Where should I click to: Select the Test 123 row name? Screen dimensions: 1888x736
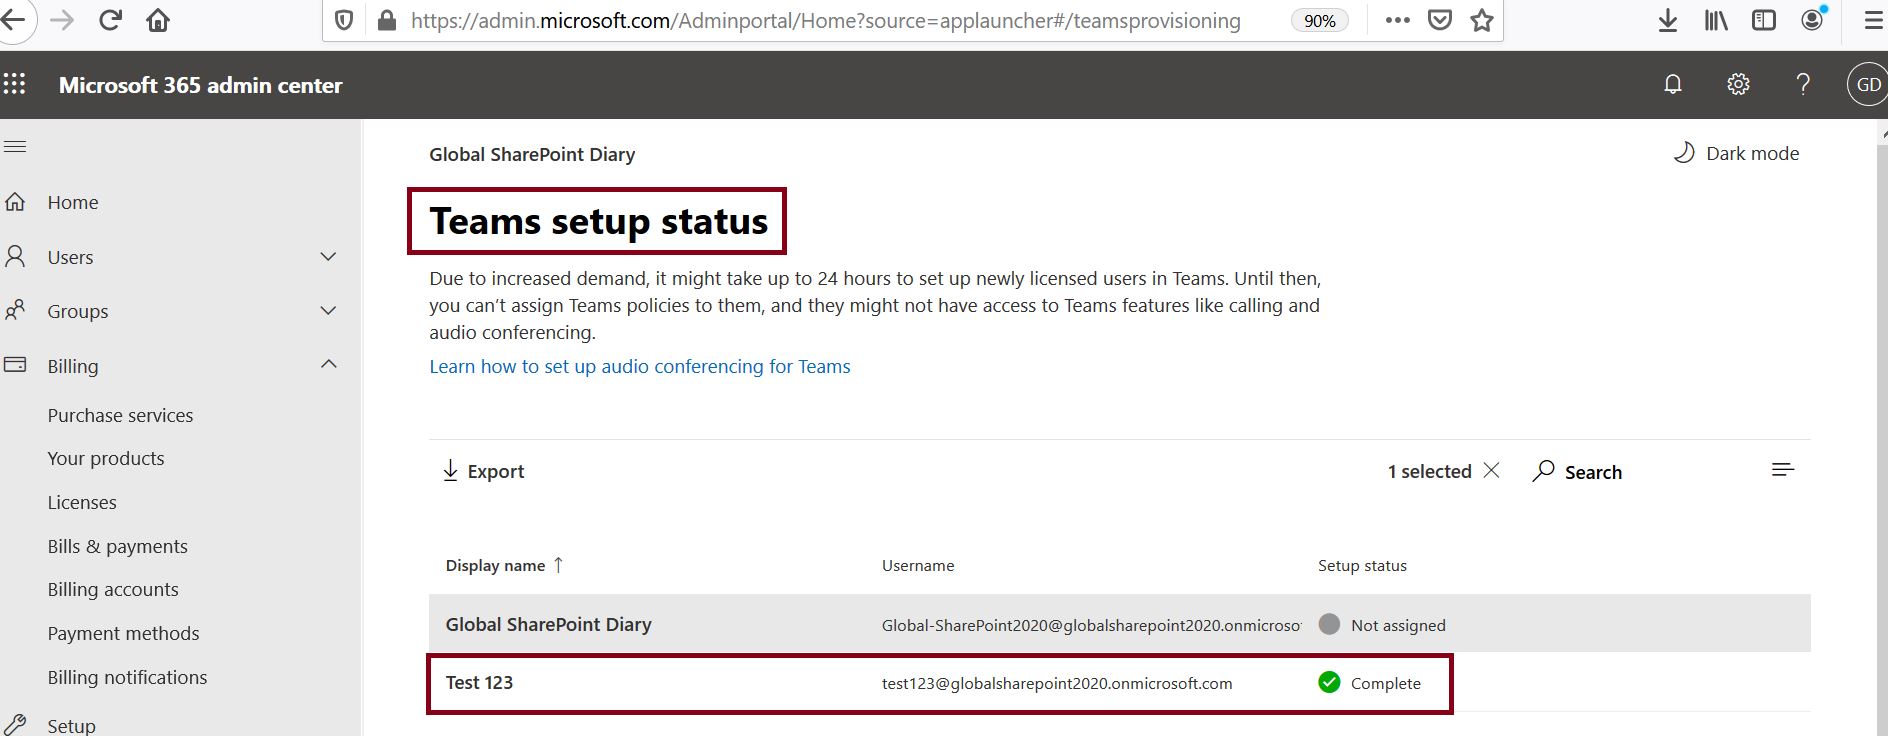pyautogui.click(x=479, y=682)
